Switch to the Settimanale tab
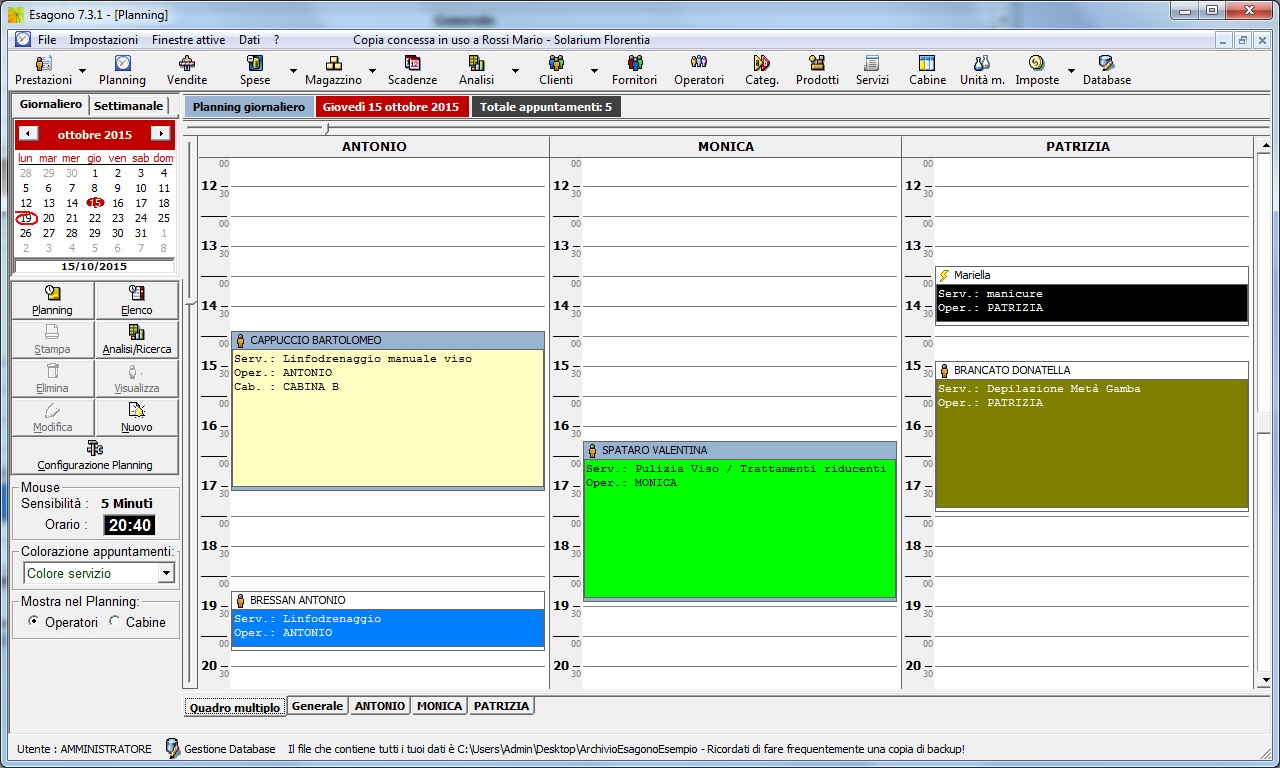1280x768 pixels. 128,105
